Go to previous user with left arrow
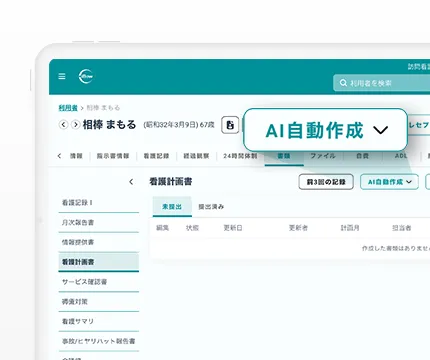 (63, 125)
